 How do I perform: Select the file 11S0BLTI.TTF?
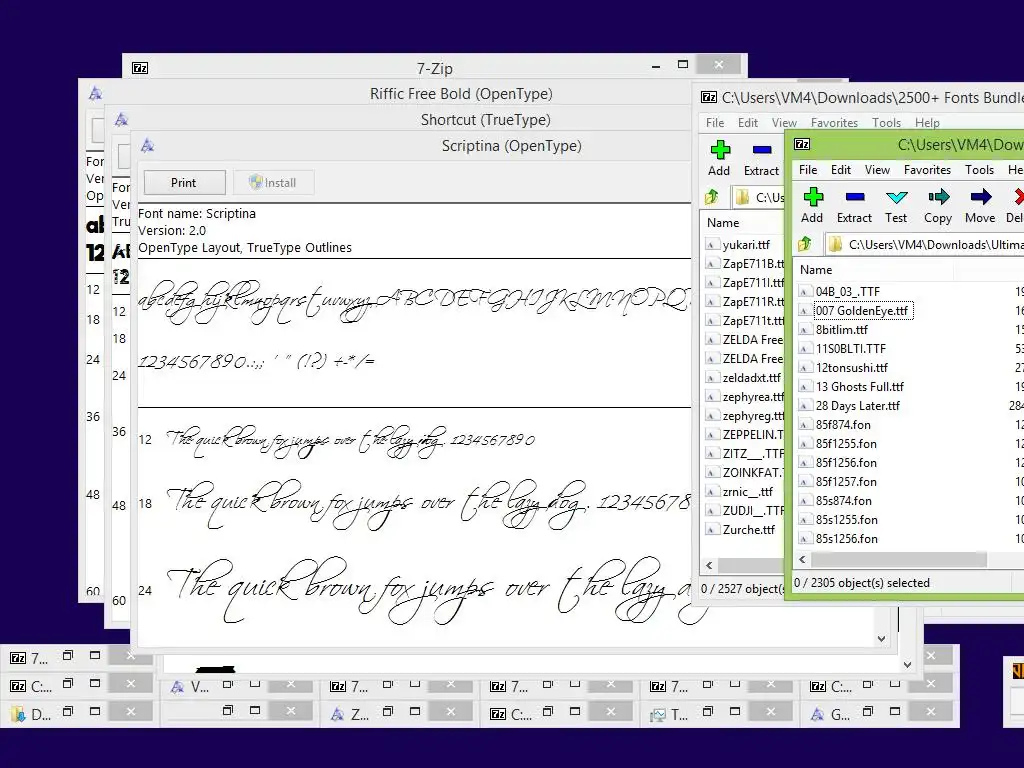[851, 349]
